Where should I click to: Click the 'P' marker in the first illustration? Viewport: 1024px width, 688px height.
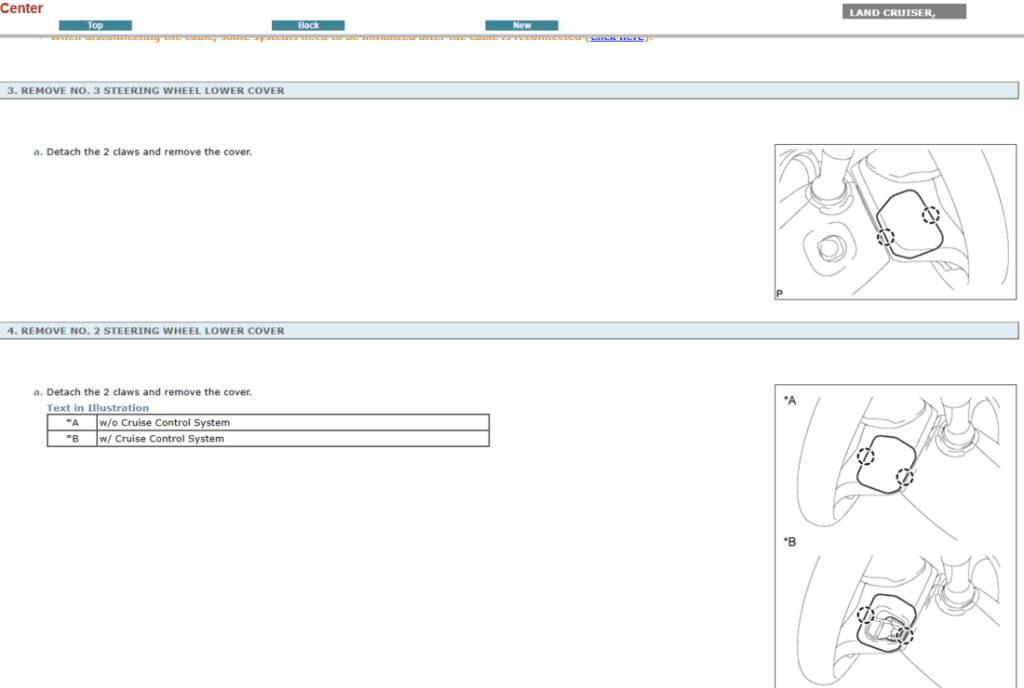coord(779,294)
